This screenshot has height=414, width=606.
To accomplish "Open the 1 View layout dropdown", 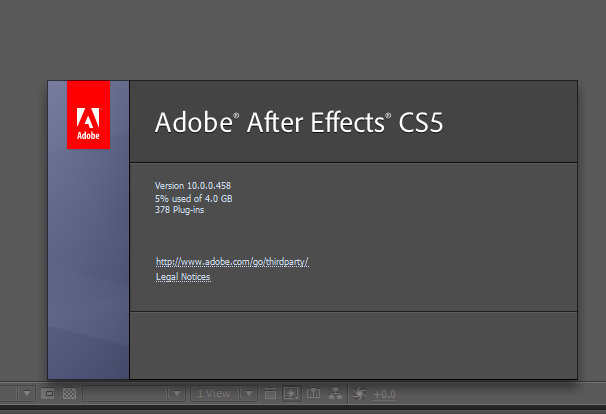I will click(x=224, y=394).
